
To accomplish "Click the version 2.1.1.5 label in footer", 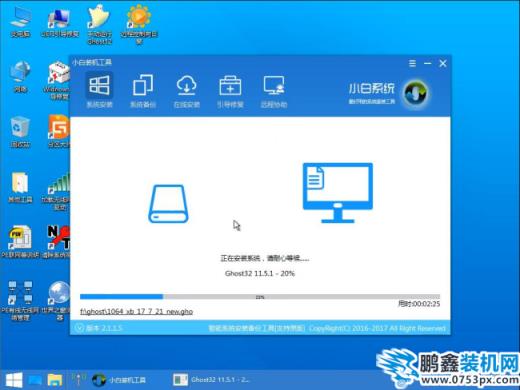I will pyautogui.click(x=104, y=328).
